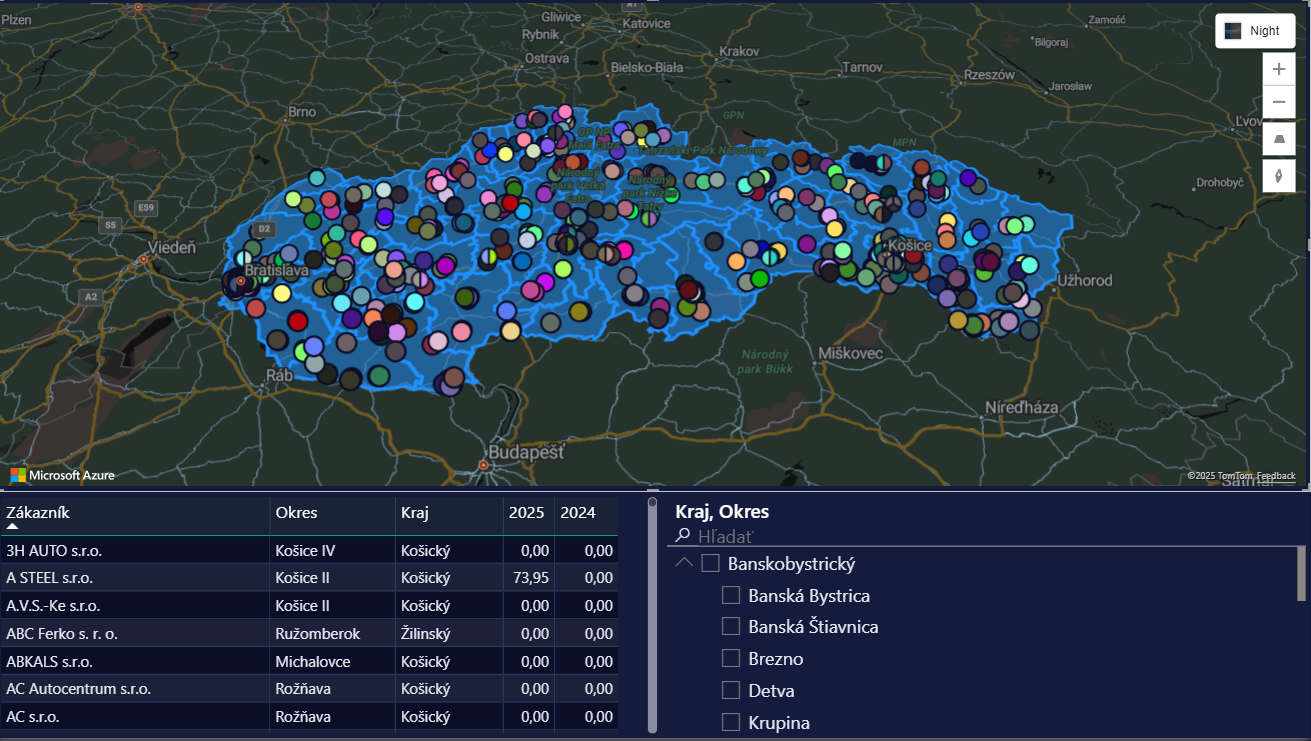Viewport: 1311px width, 741px height.
Task: Open the map Feedback link
Action: [1276, 476]
